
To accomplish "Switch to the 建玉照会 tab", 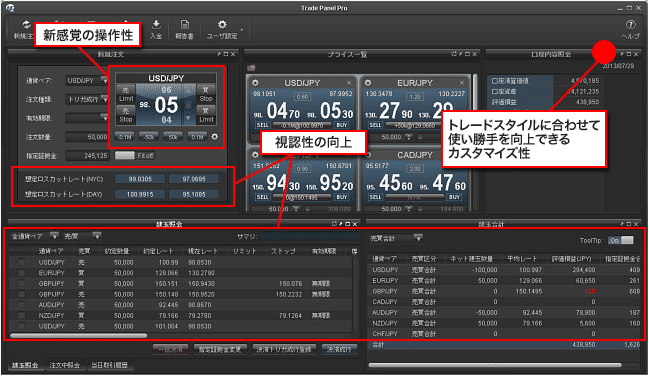I will 25,365.
